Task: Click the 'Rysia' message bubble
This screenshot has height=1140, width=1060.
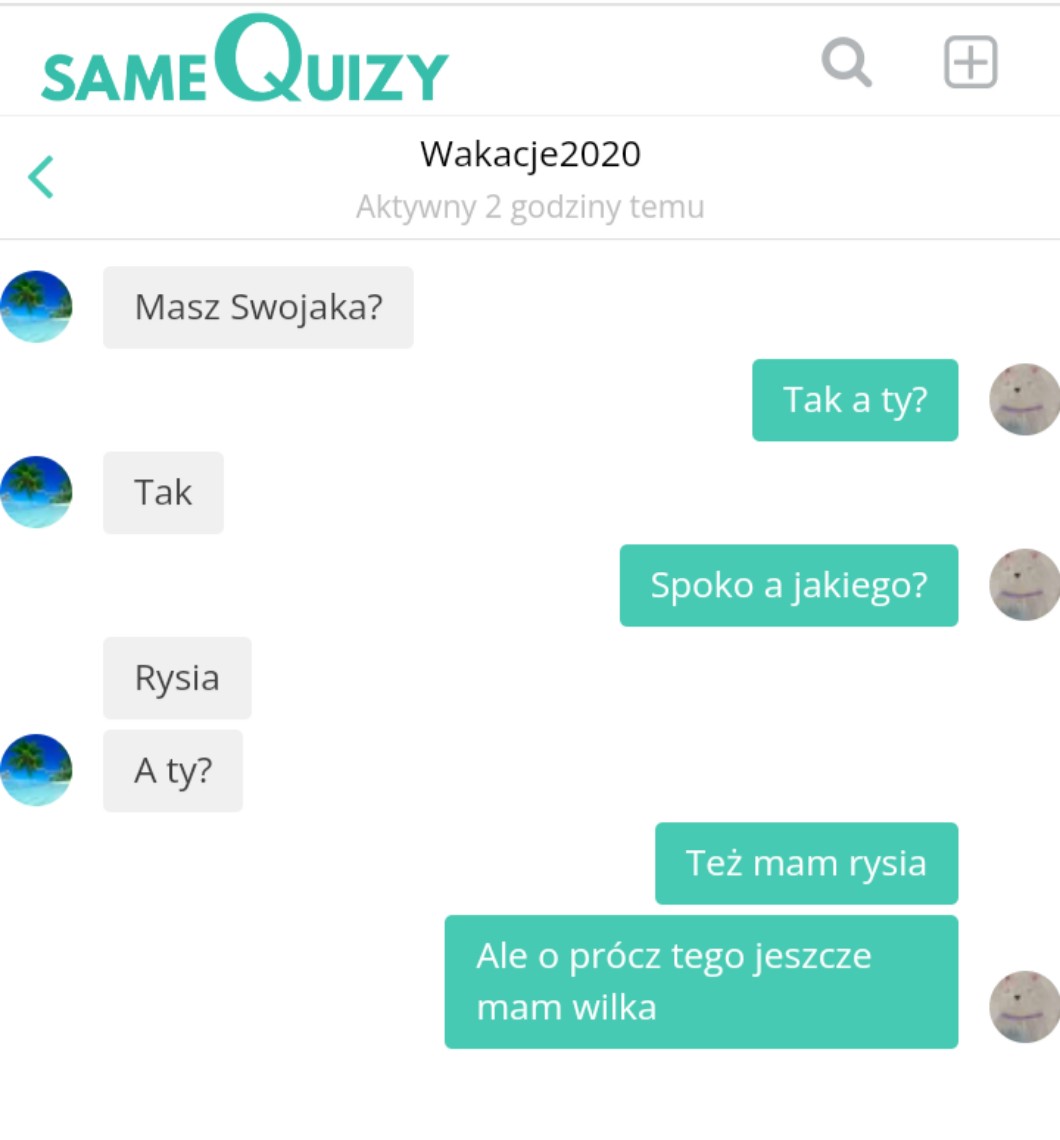Action: click(177, 678)
